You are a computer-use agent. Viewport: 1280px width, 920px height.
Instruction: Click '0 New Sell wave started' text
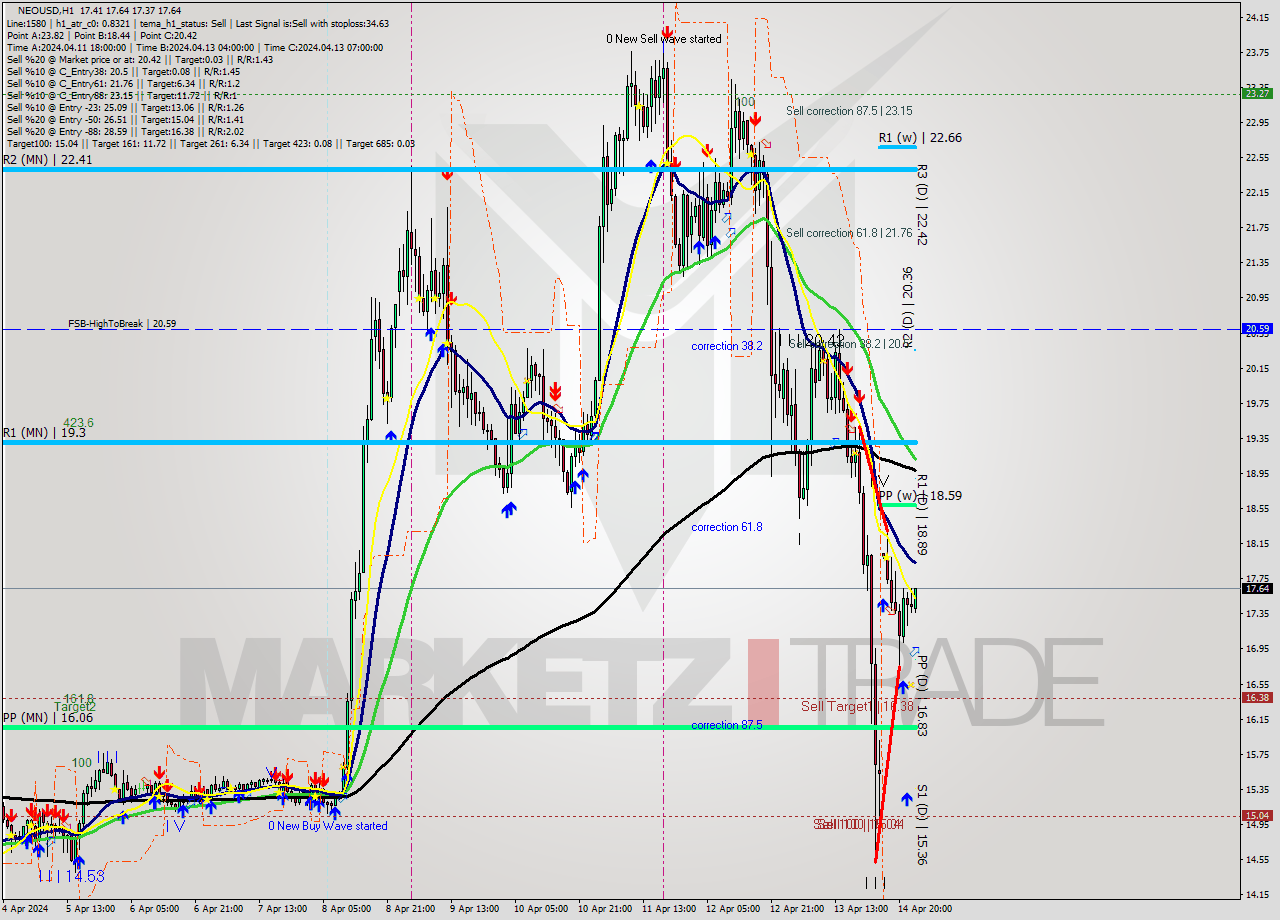coord(664,39)
